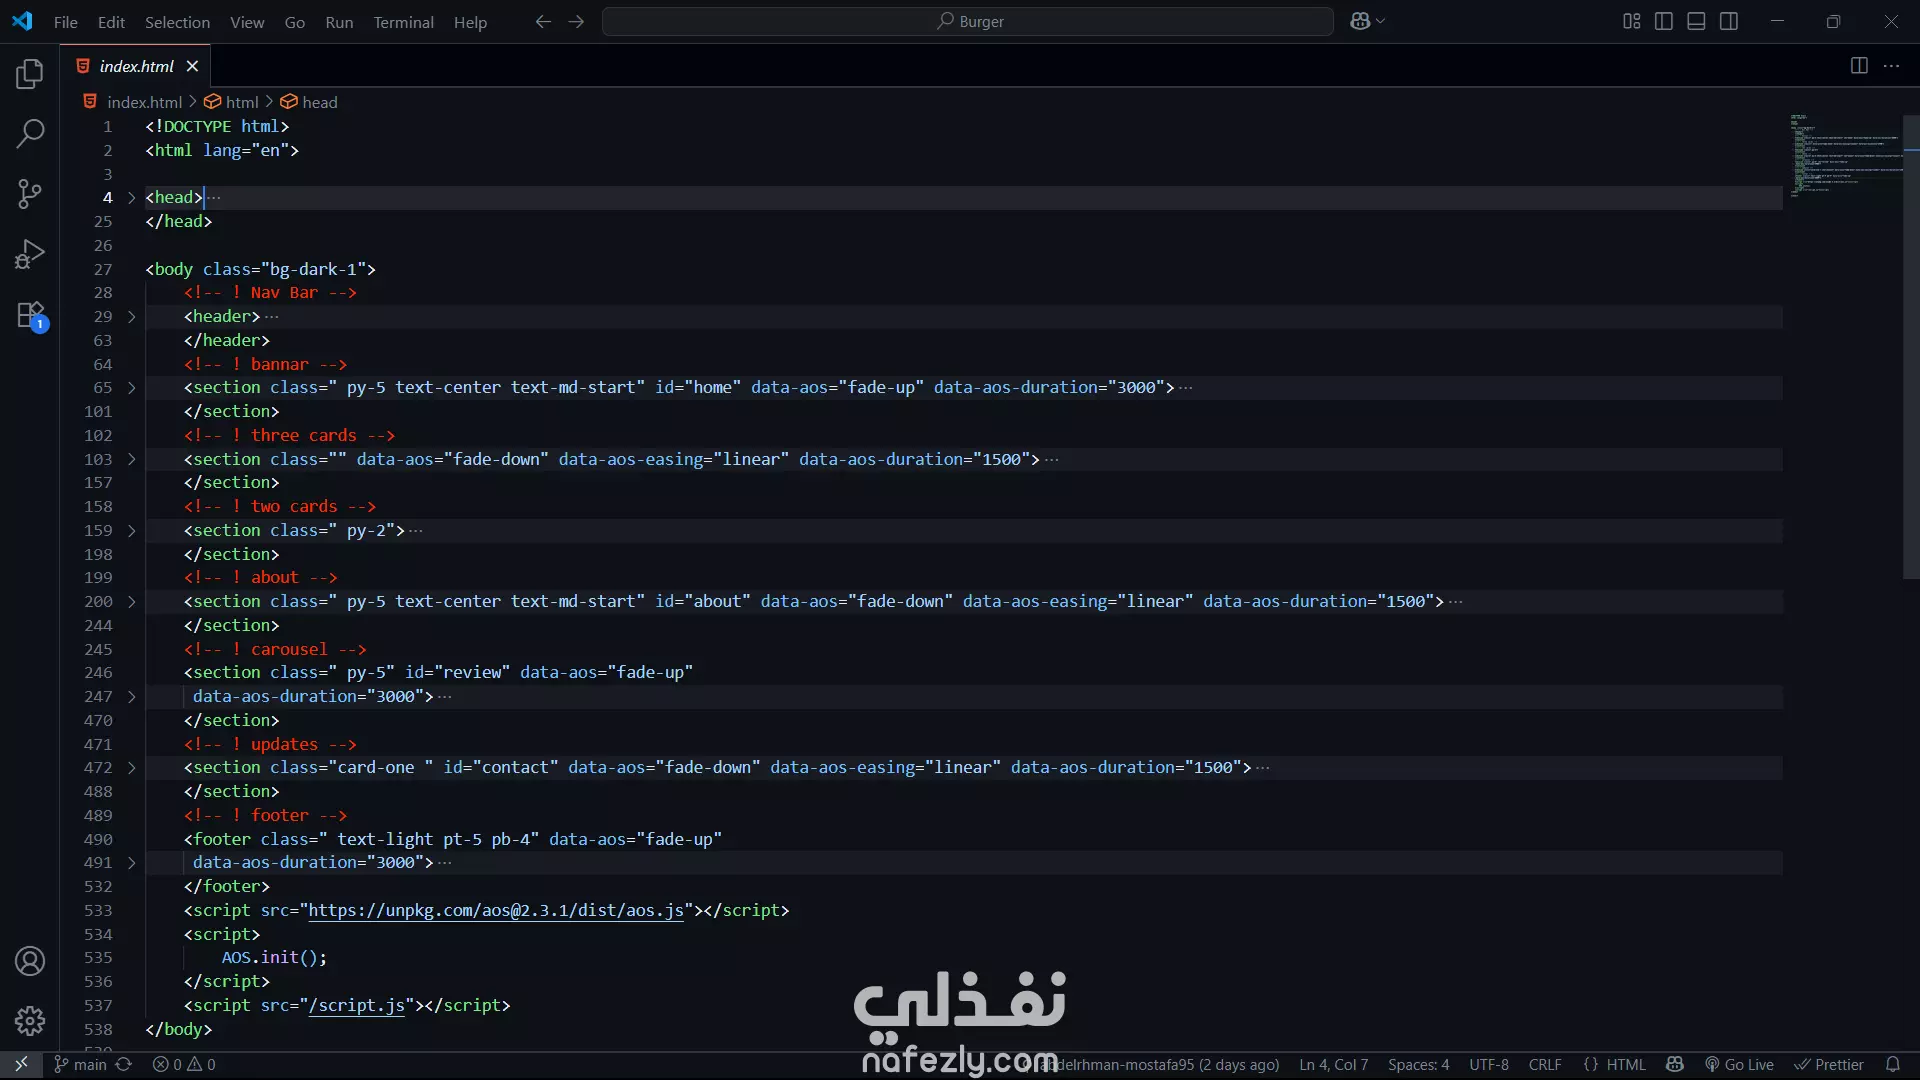Toggle the primary side bar
The width and height of the screenshot is (1920, 1080).
tap(1664, 21)
